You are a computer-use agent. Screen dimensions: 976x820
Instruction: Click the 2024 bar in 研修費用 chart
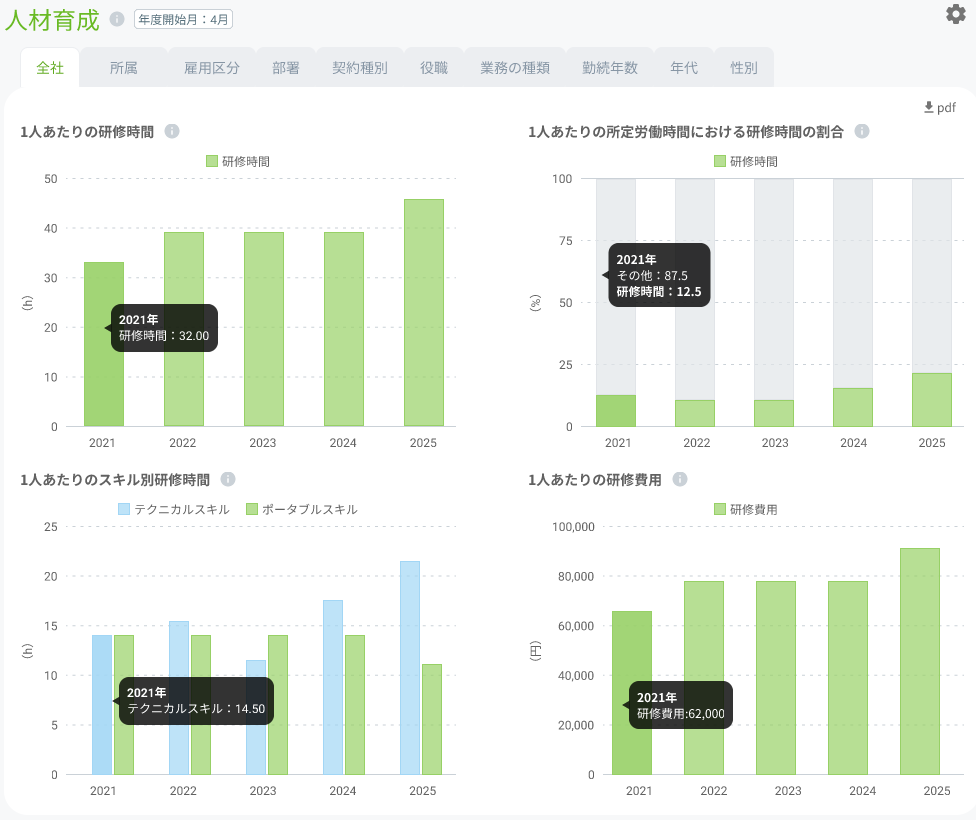tap(848, 678)
